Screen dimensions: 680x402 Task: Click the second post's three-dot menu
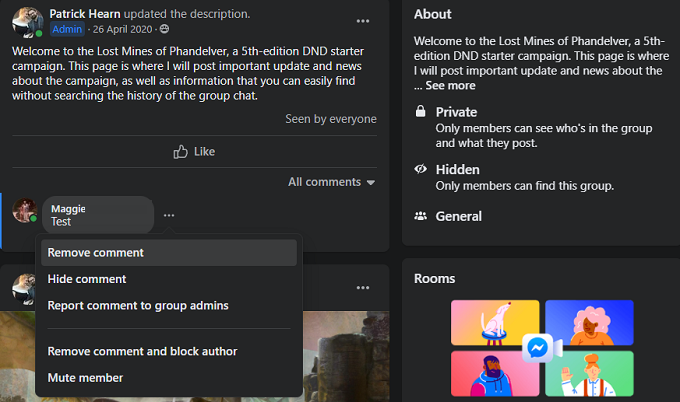click(x=362, y=288)
